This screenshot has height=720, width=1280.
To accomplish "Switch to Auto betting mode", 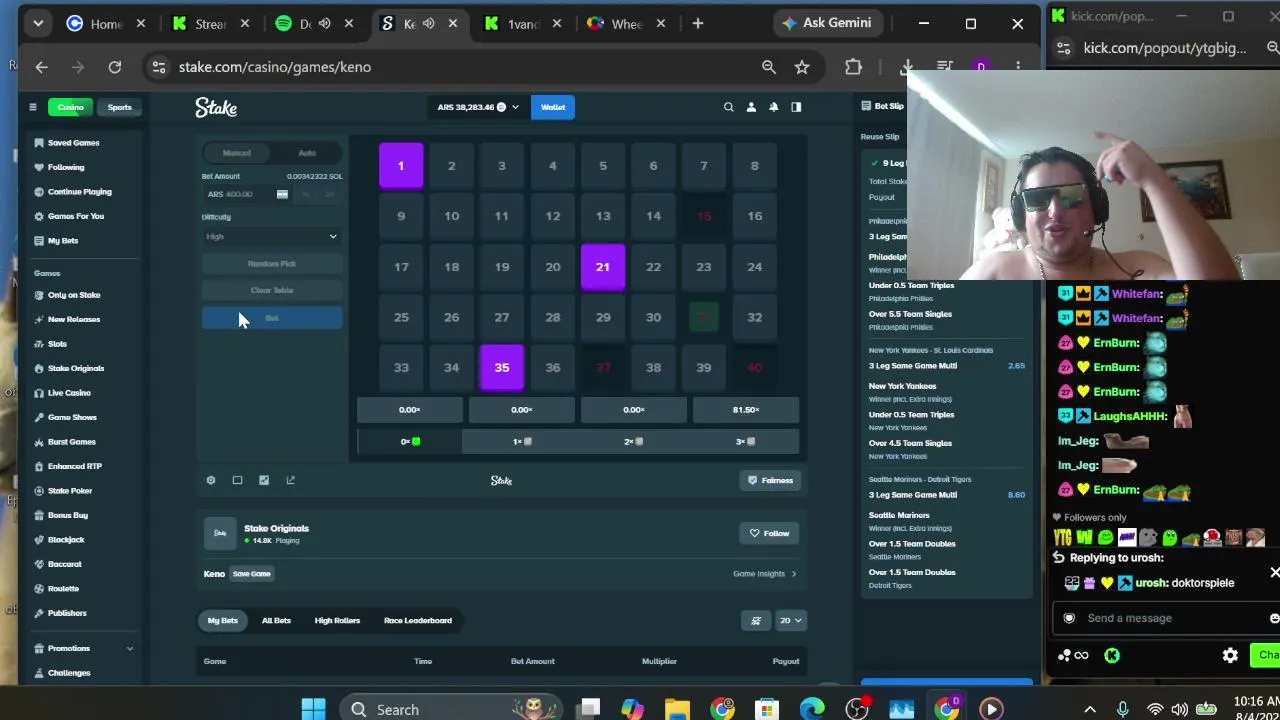I will click(x=307, y=153).
